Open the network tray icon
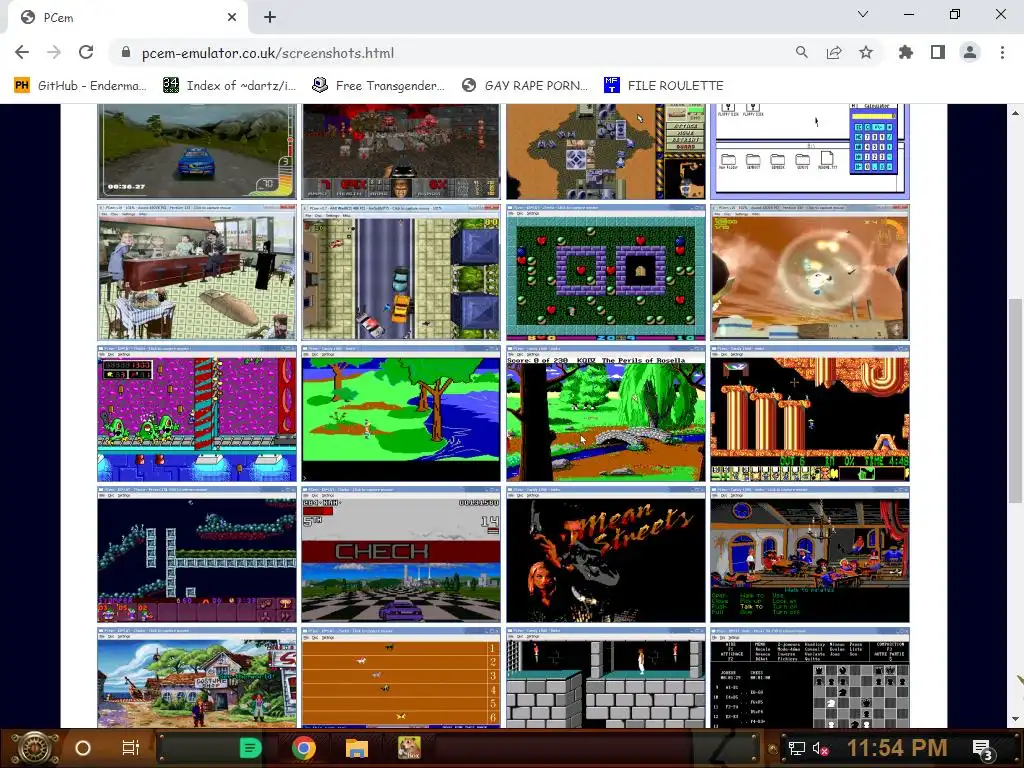 click(796, 748)
